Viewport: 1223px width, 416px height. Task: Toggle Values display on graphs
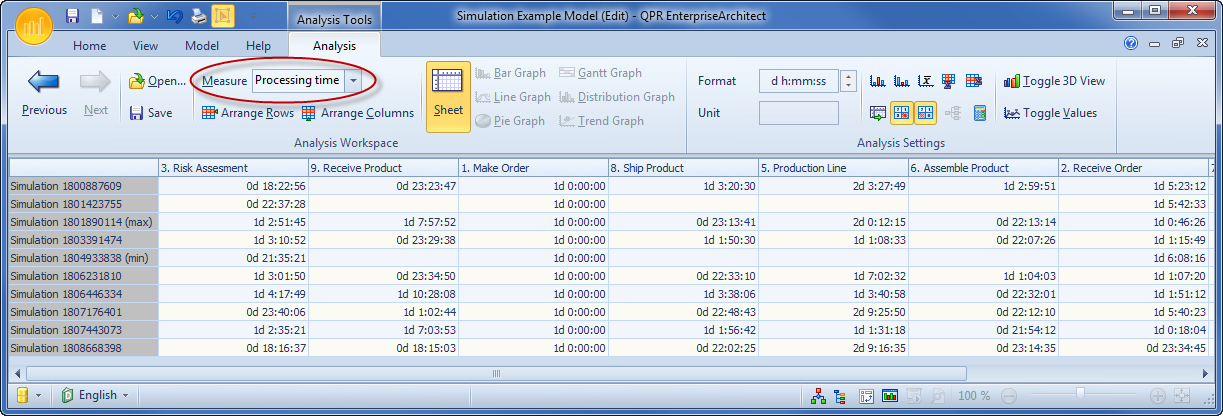click(1049, 113)
